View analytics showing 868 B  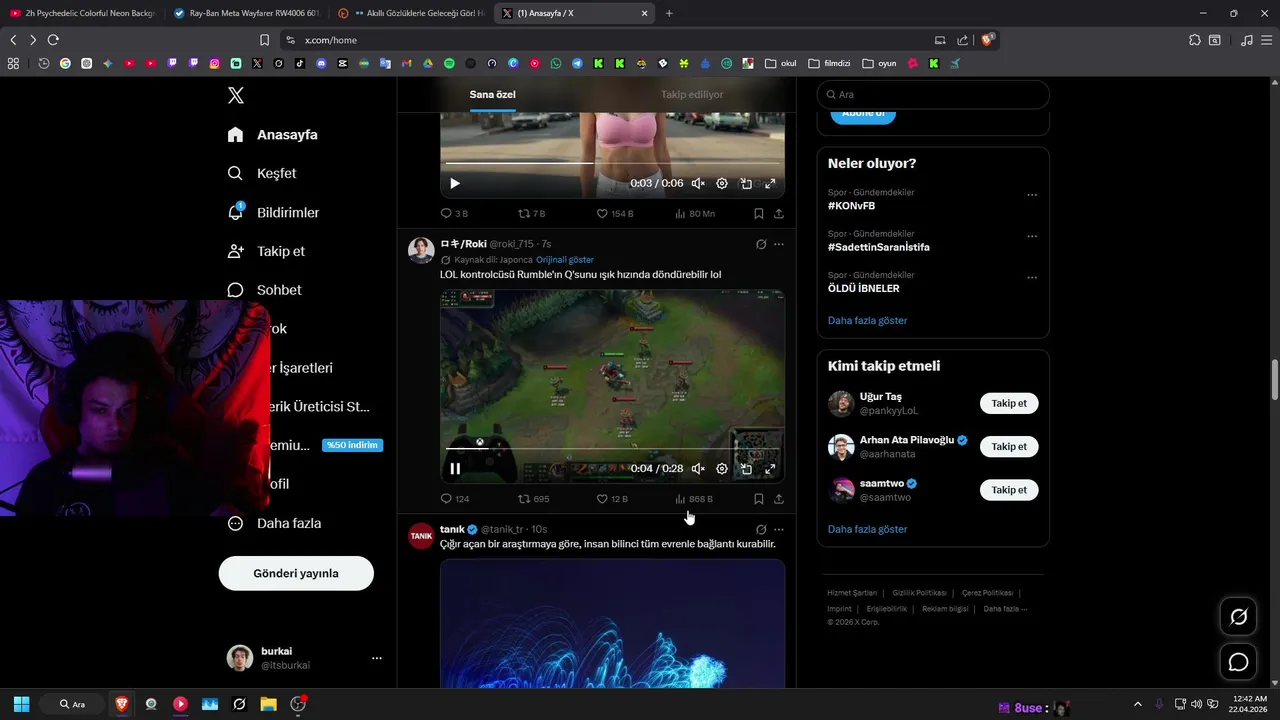(x=693, y=498)
